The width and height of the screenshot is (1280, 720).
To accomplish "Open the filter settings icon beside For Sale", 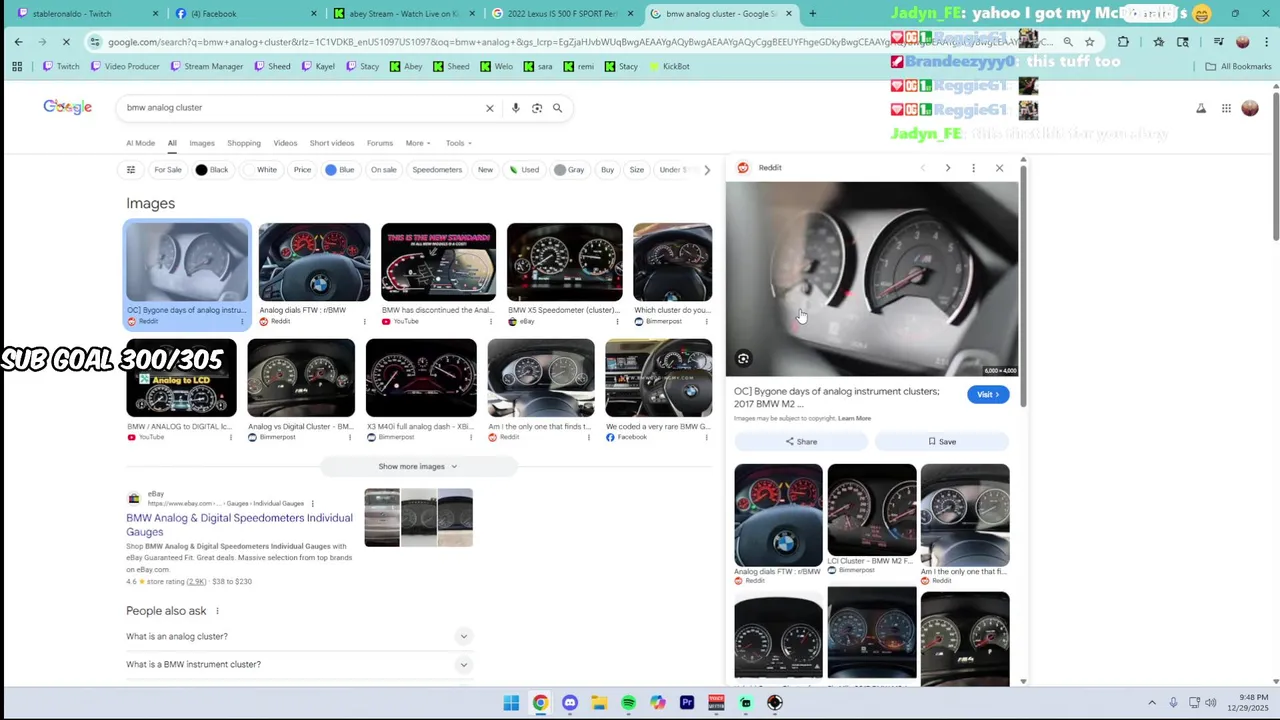I will [x=131, y=170].
